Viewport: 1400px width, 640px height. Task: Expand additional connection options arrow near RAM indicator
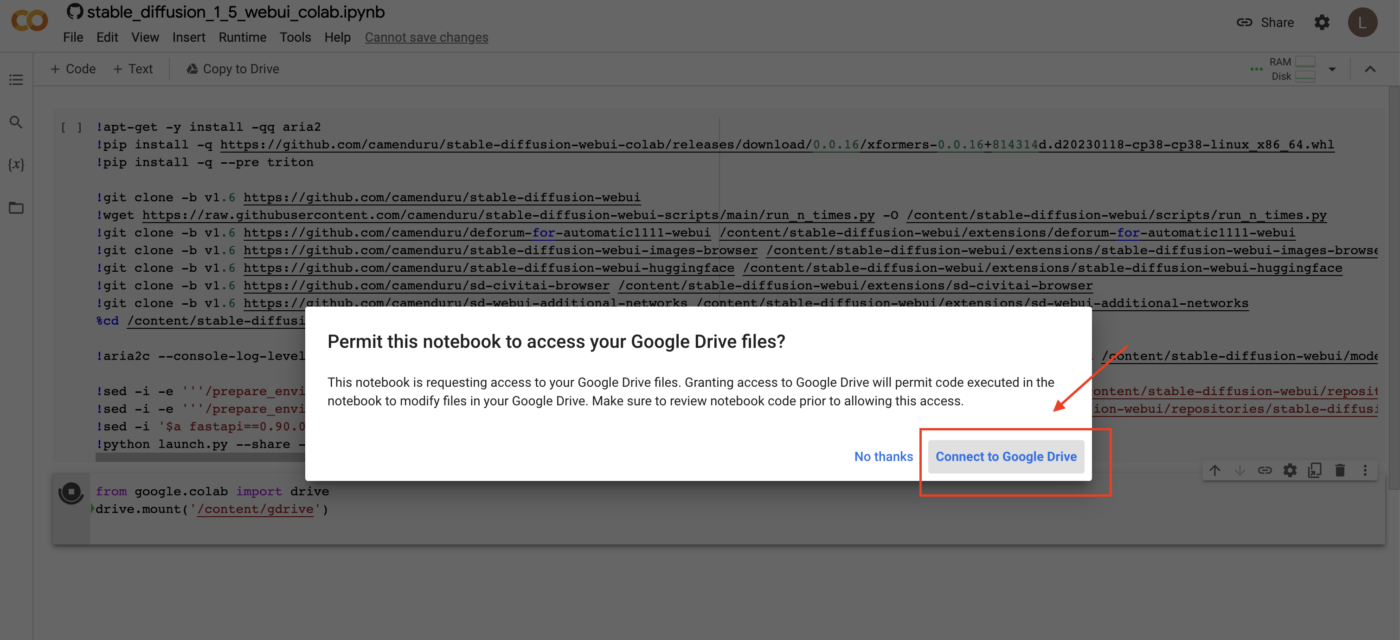[1332, 68]
